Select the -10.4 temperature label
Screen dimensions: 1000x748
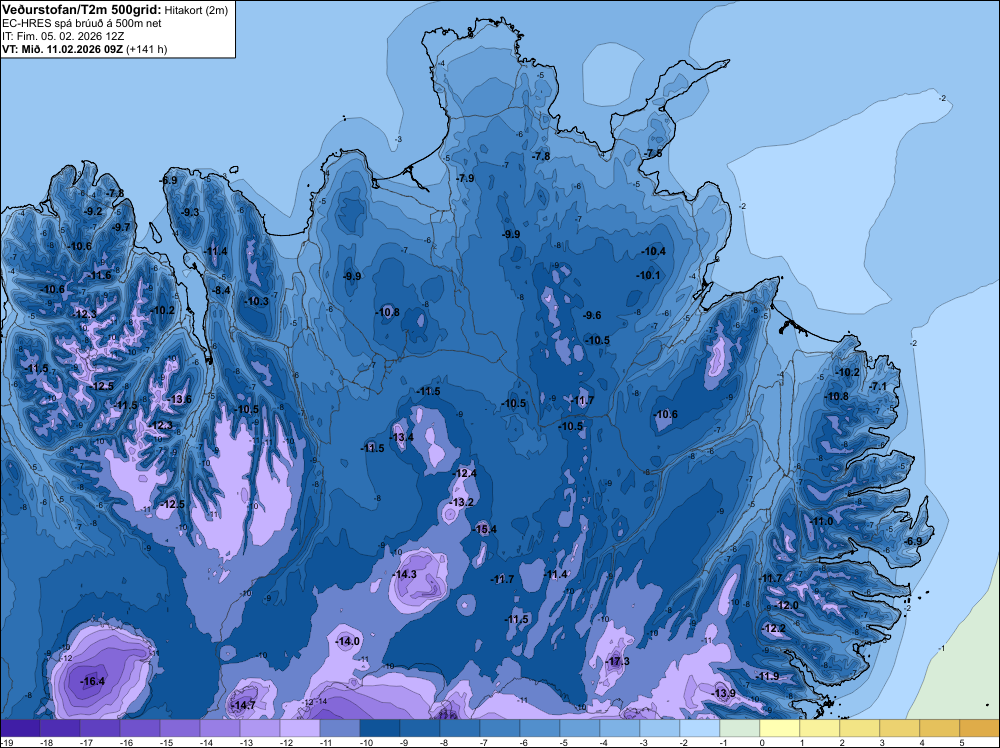(x=653, y=251)
